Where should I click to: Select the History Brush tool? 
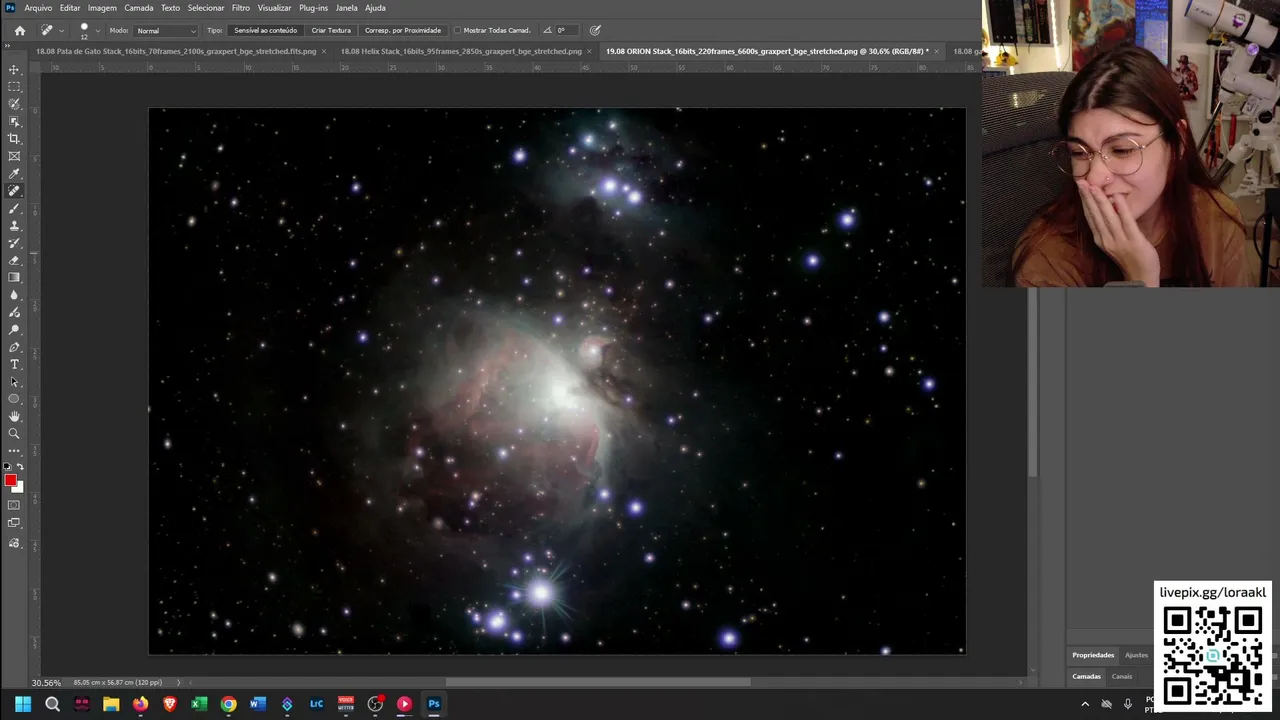tap(14, 243)
